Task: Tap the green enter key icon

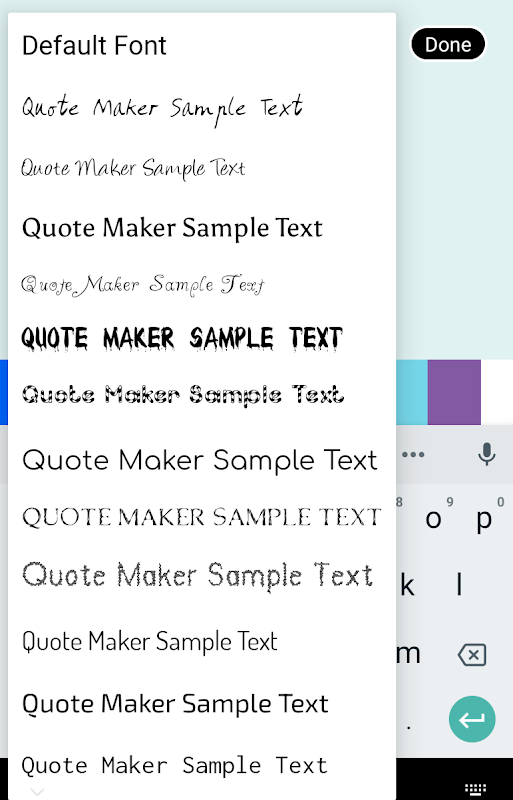Action: click(472, 719)
